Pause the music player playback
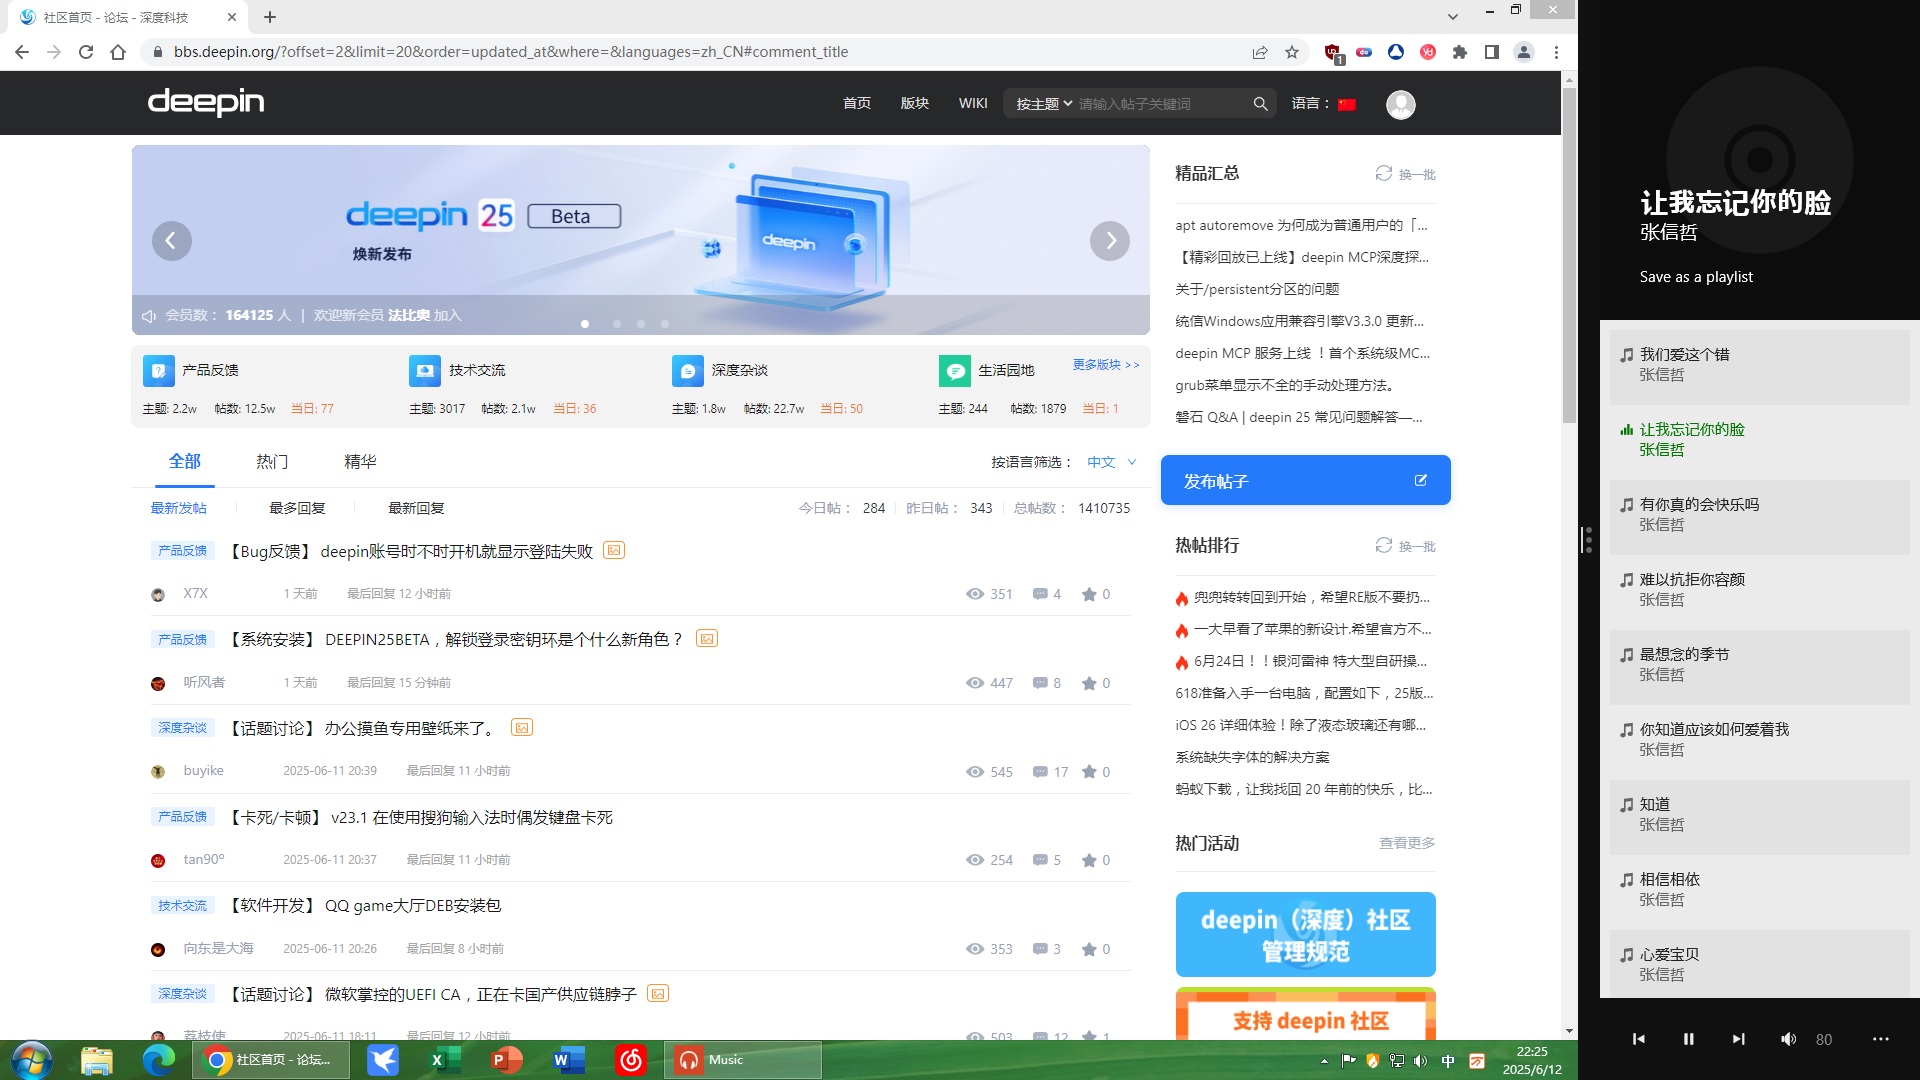 pyautogui.click(x=1688, y=1039)
